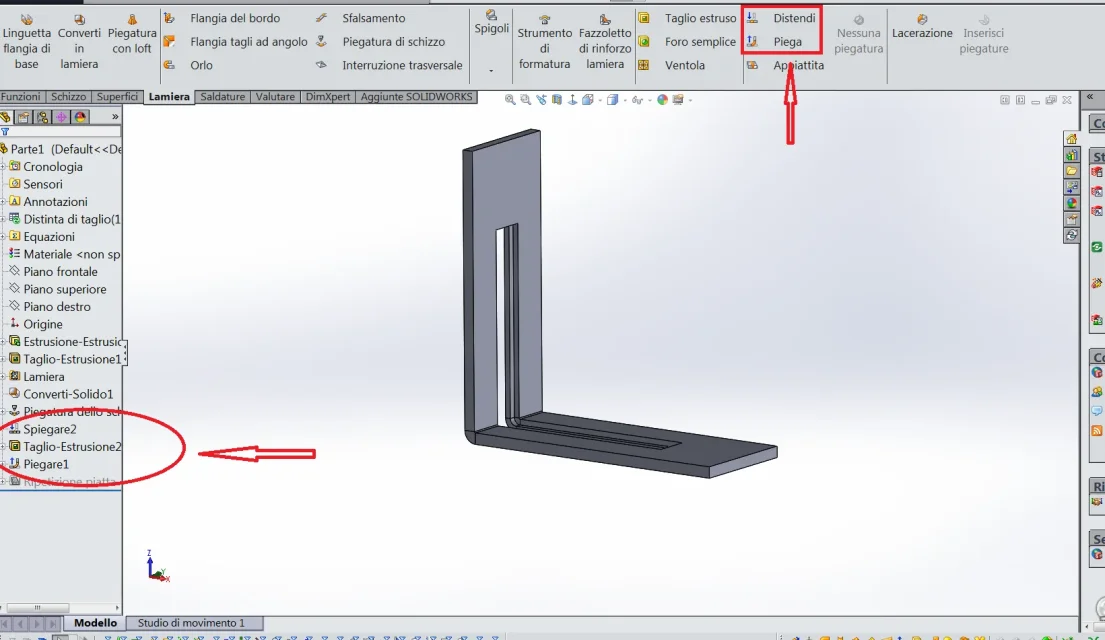
Task: Activate the Flangia del bordo command
Action: click(222, 18)
